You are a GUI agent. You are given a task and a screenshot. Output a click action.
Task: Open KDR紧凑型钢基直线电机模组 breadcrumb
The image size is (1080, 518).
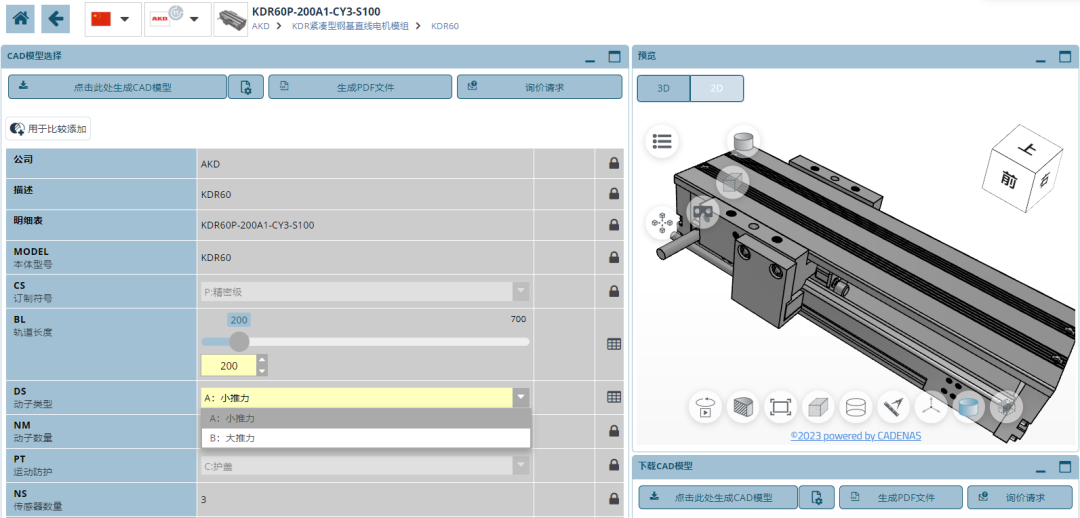tap(350, 26)
